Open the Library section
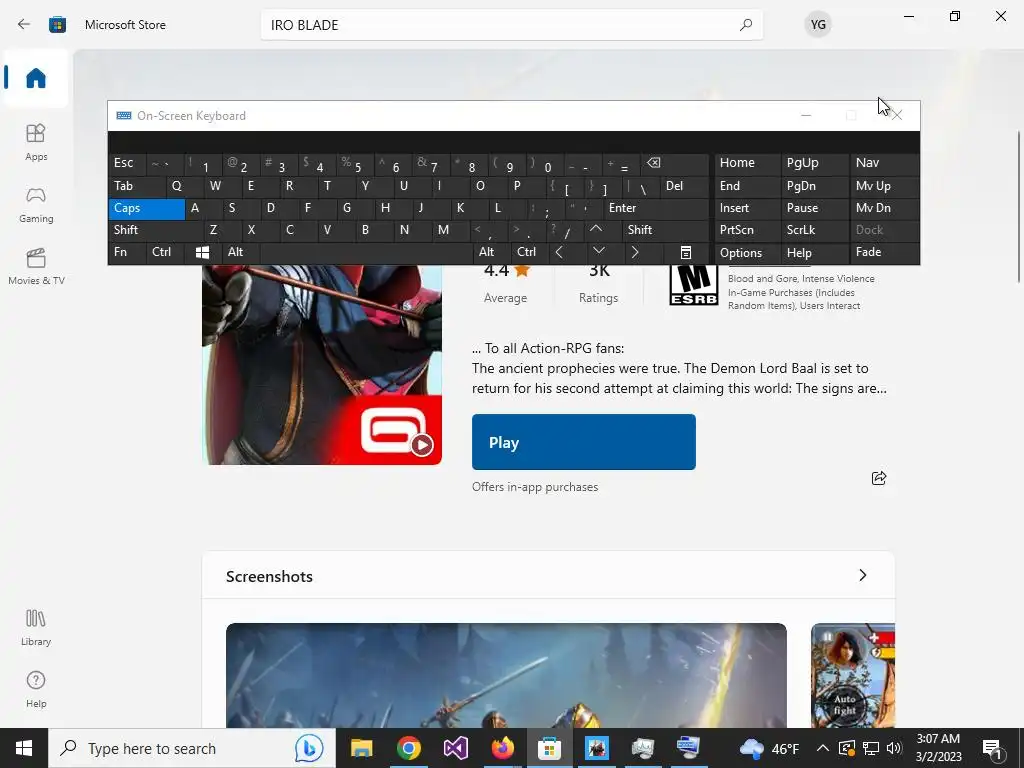This screenshot has height=768, width=1024. [36, 627]
